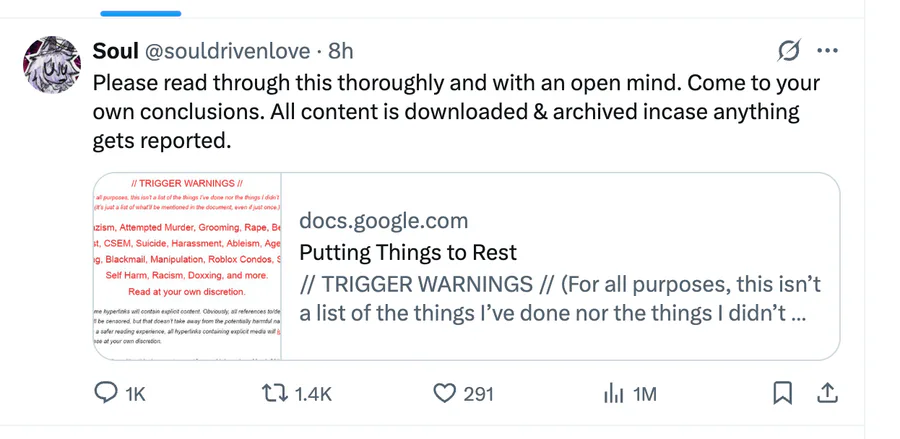Click the 1M views count
Image resolution: width=900 pixels, height=439 pixels.
coord(645,395)
